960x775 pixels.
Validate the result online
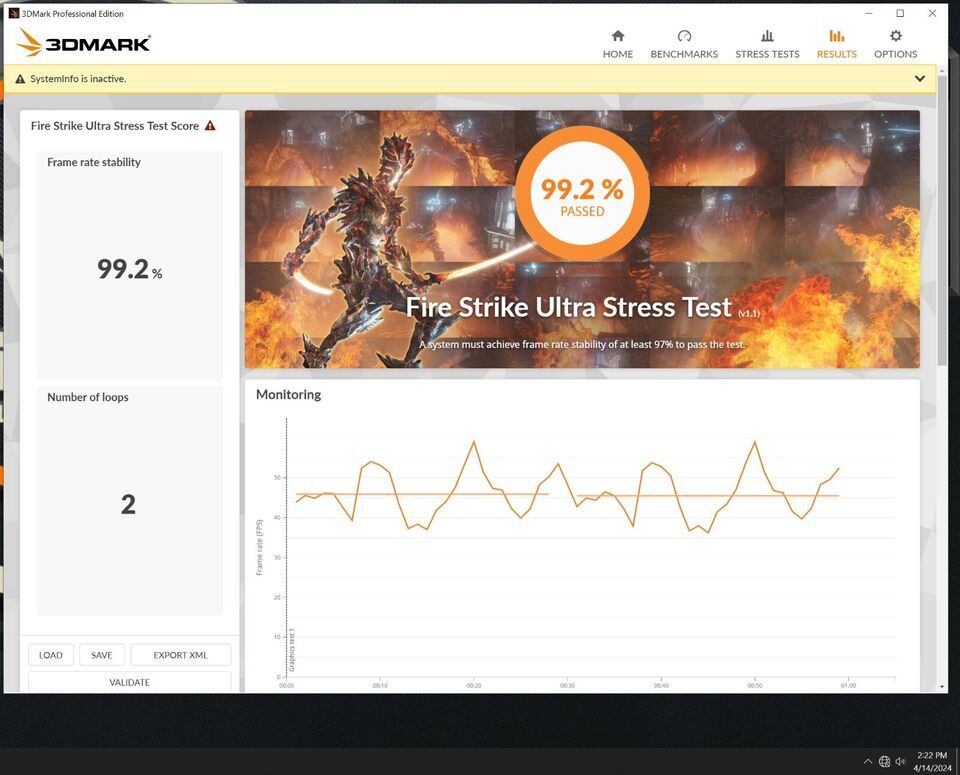pyautogui.click(x=129, y=682)
